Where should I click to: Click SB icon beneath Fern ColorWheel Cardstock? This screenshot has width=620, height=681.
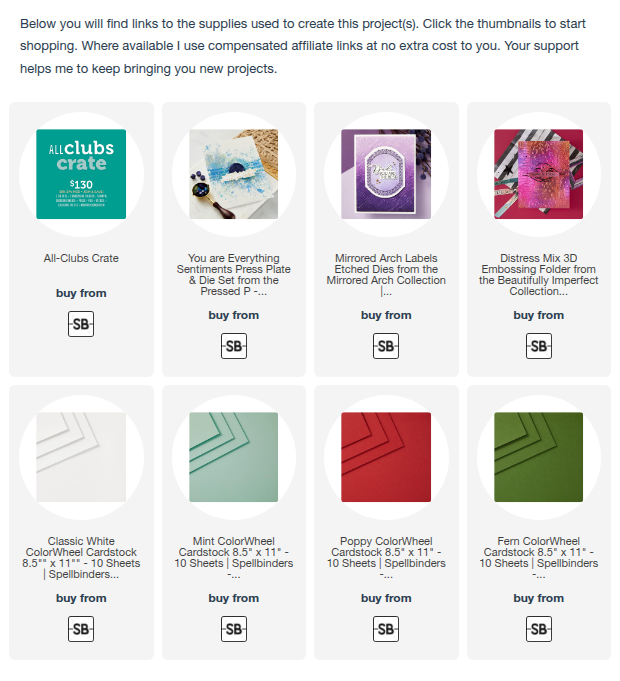(x=539, y=629)
